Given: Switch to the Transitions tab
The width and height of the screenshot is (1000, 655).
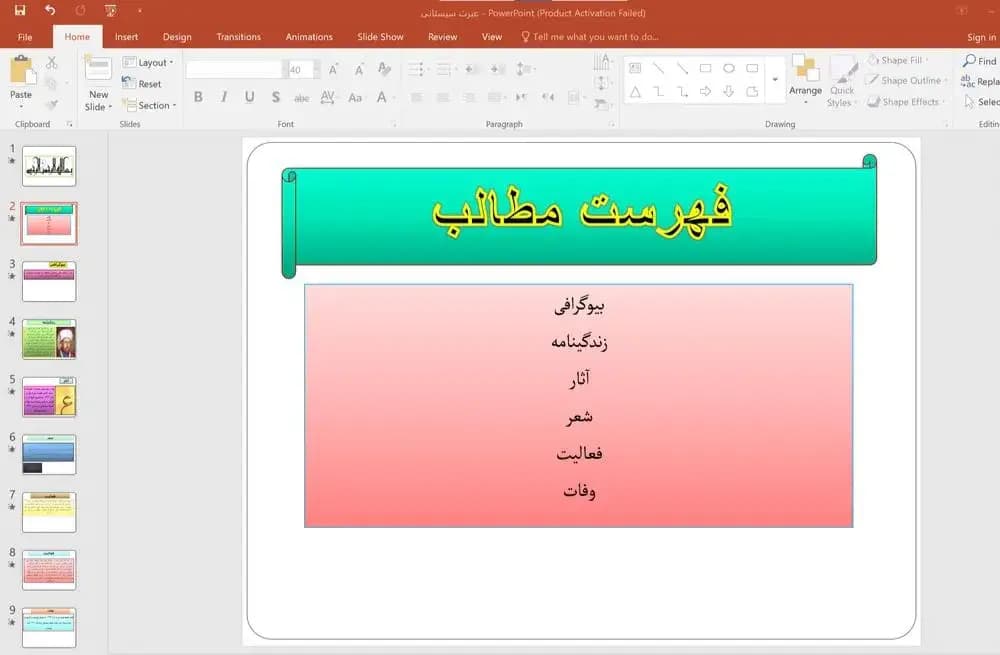Looking at the screenshot, I should coord(239,37).
